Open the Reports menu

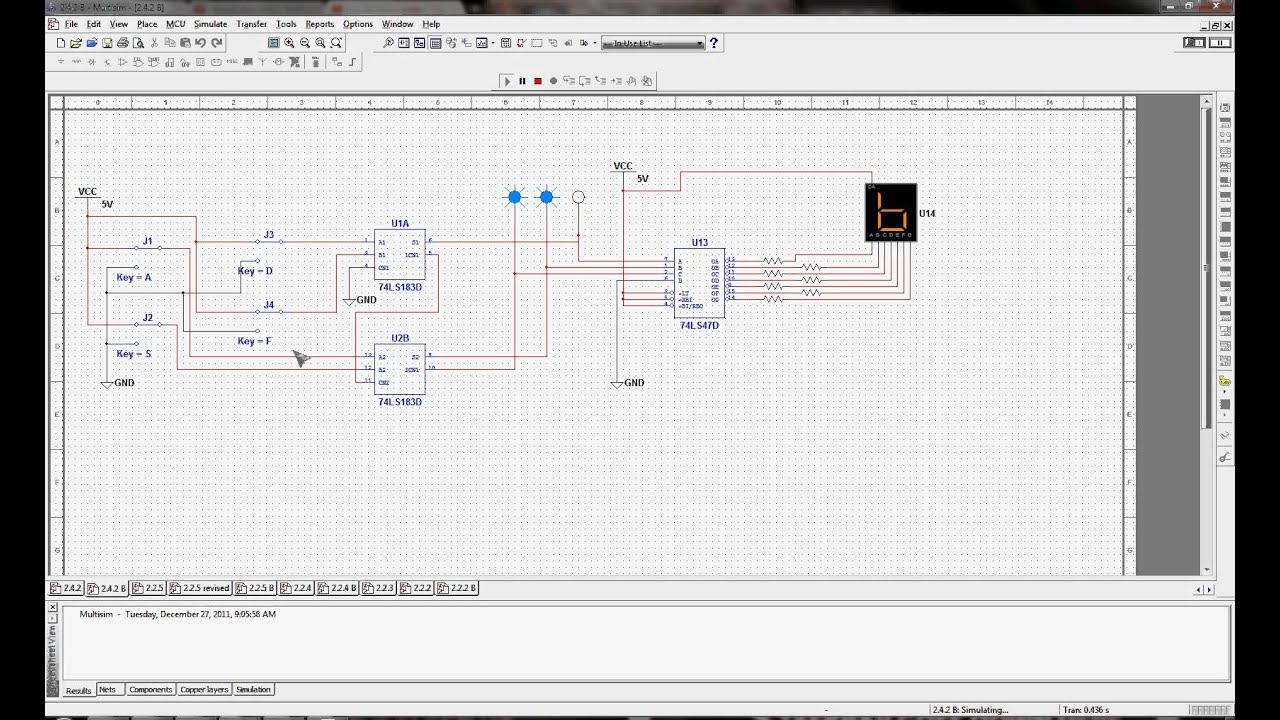pos(320,24)
